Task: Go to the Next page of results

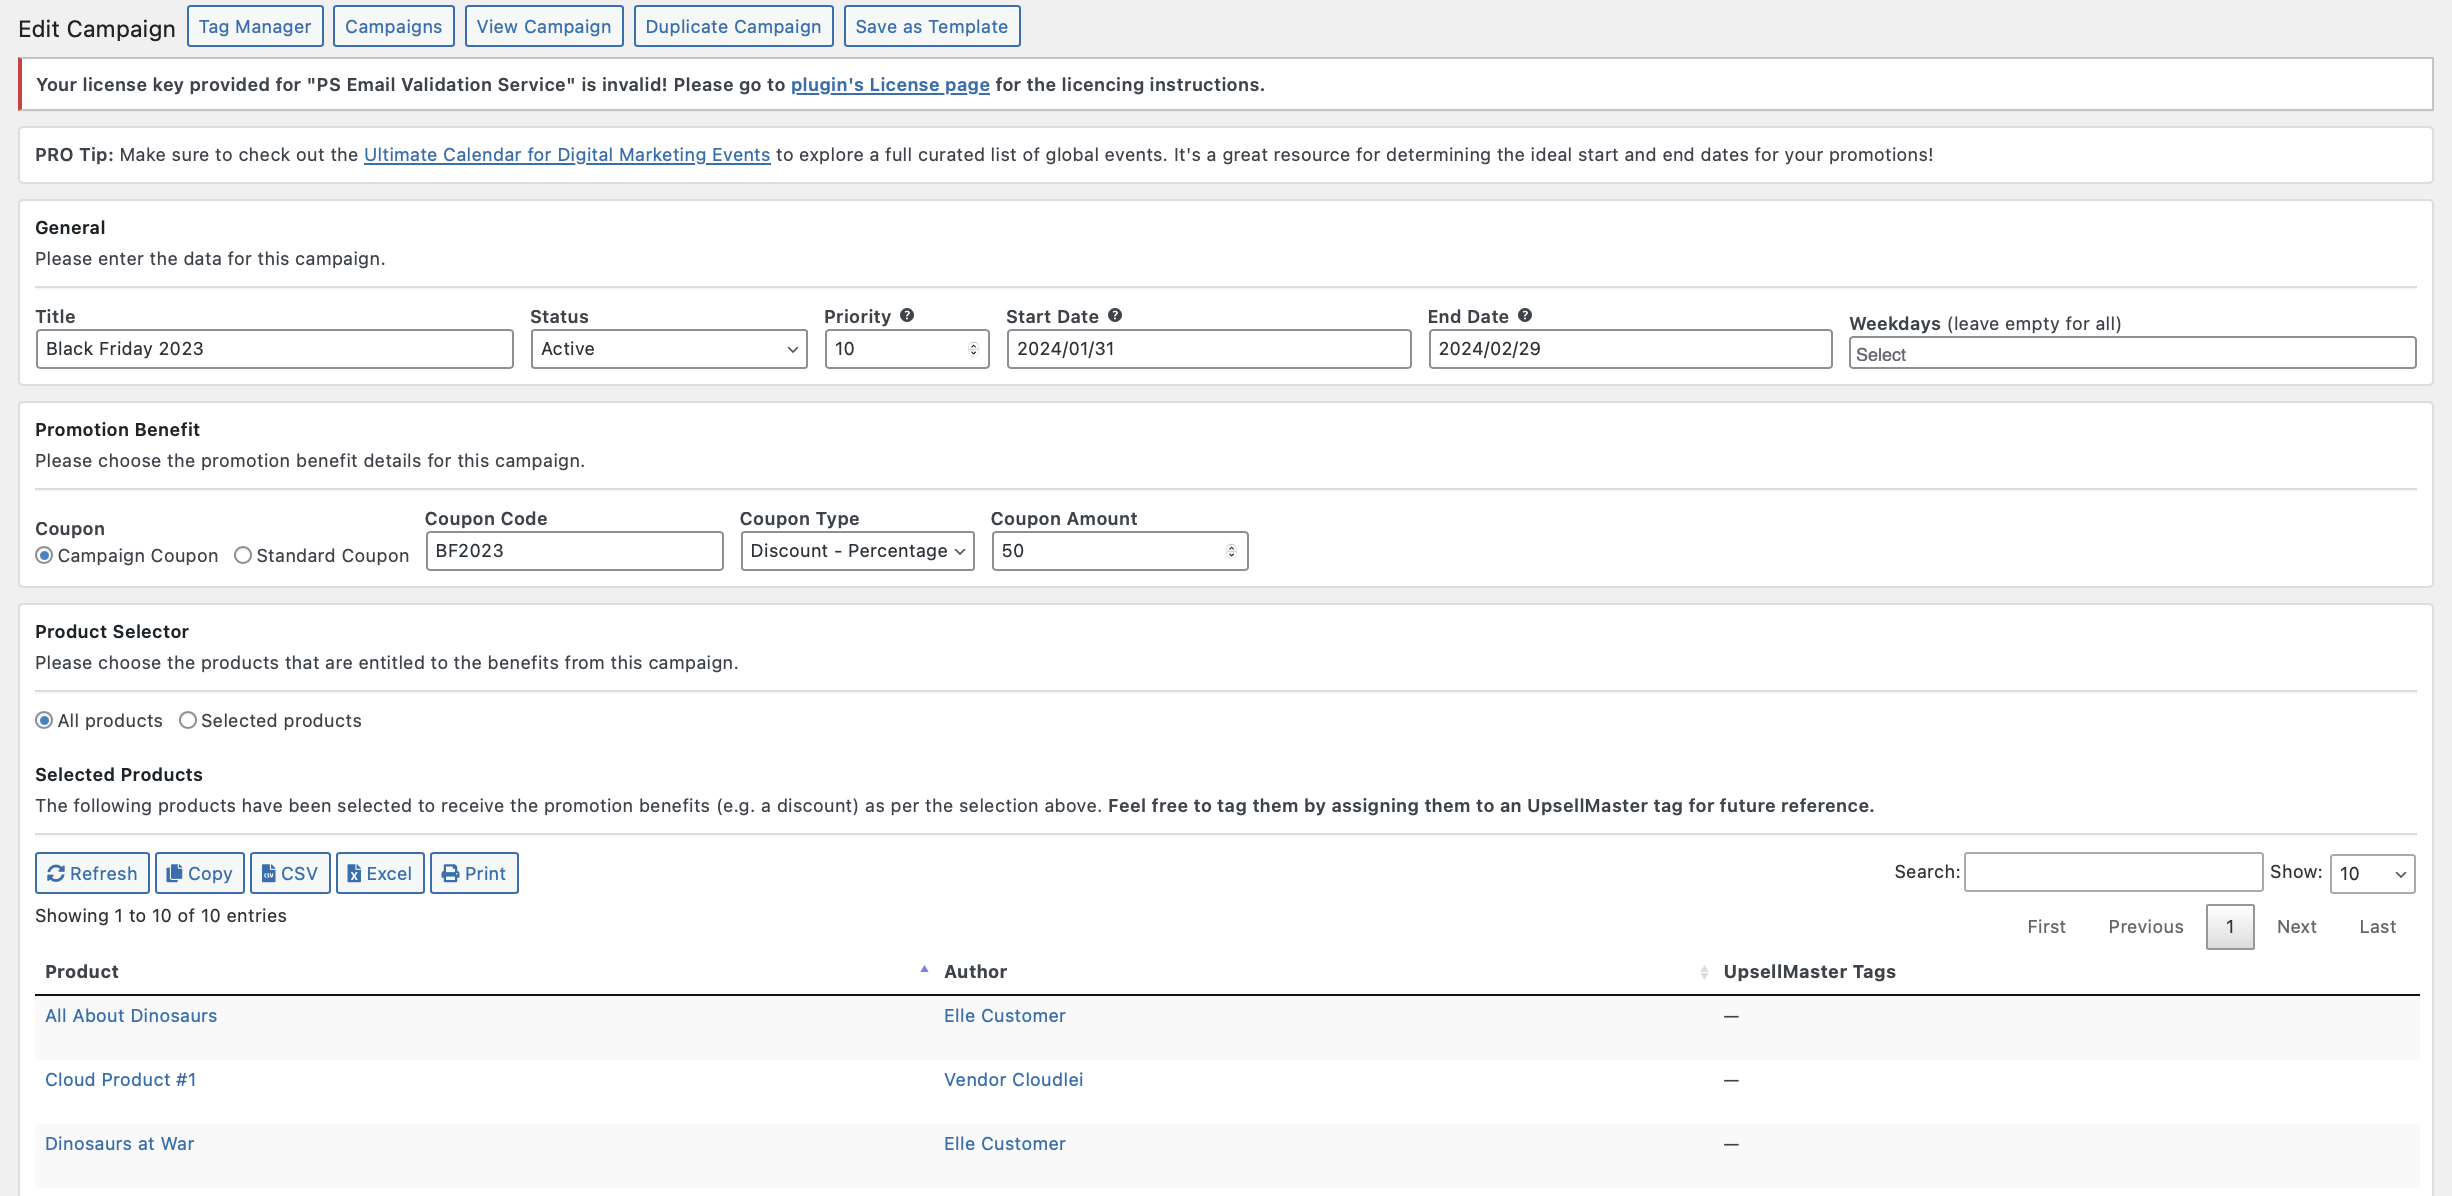Action: click(x=2296, y=927)
